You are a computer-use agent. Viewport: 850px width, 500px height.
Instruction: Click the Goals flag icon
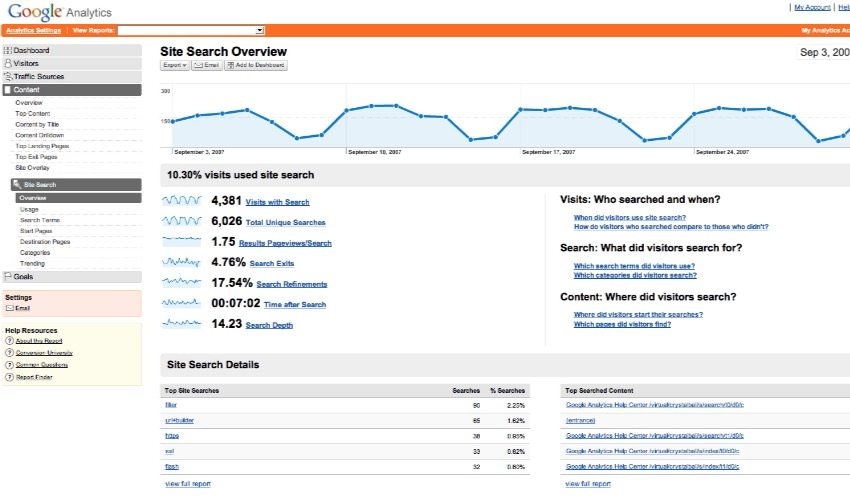point(8,276)
